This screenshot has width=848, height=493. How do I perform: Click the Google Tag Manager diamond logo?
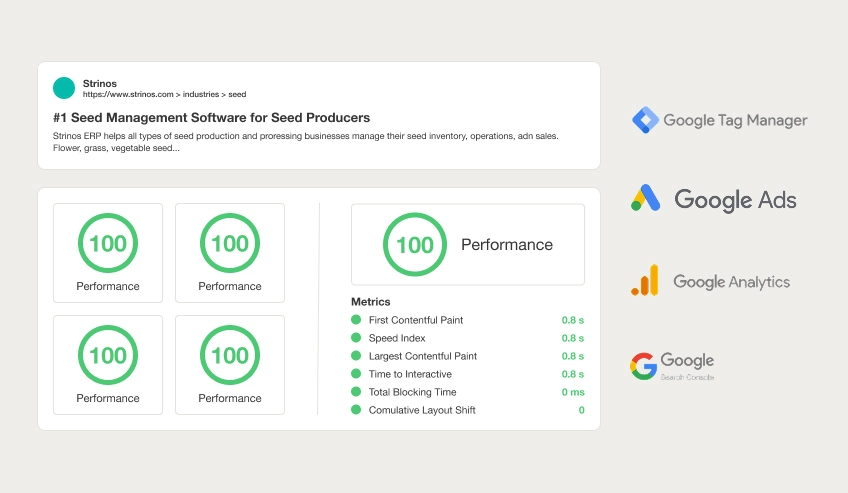(x=645, y=120)
